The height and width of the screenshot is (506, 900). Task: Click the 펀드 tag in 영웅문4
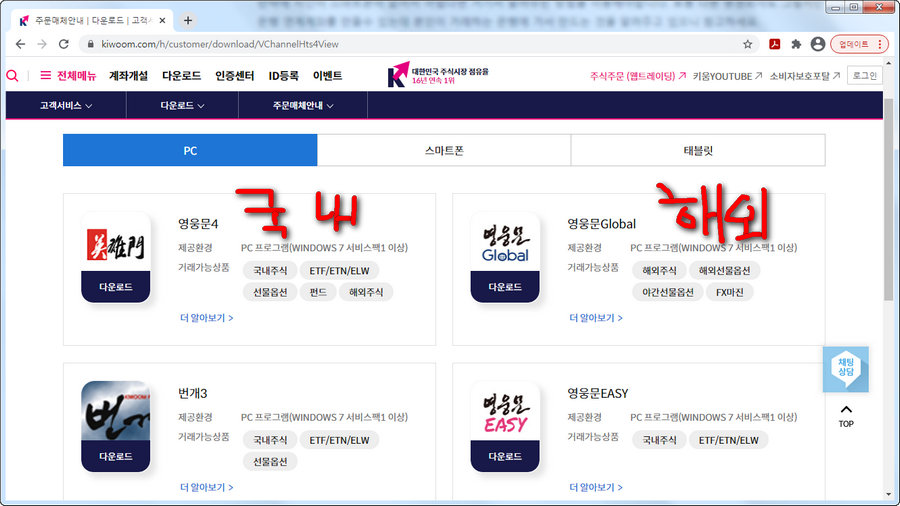pyautogui.click(x=318, y=292)
